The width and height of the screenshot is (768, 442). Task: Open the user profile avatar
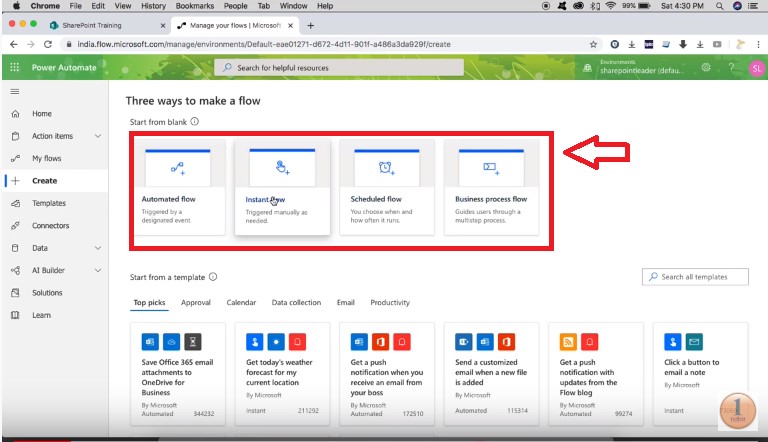(755, 67)
